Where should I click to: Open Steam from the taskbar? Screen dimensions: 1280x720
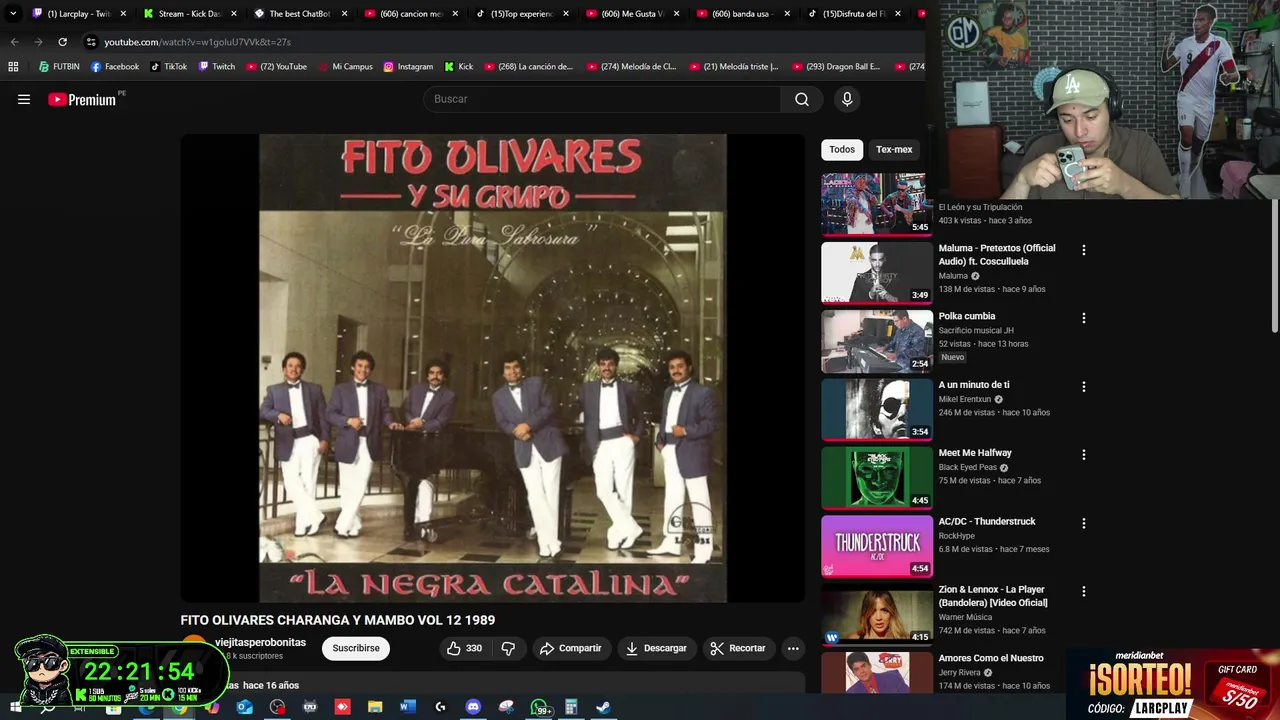(x=604, y=707)
